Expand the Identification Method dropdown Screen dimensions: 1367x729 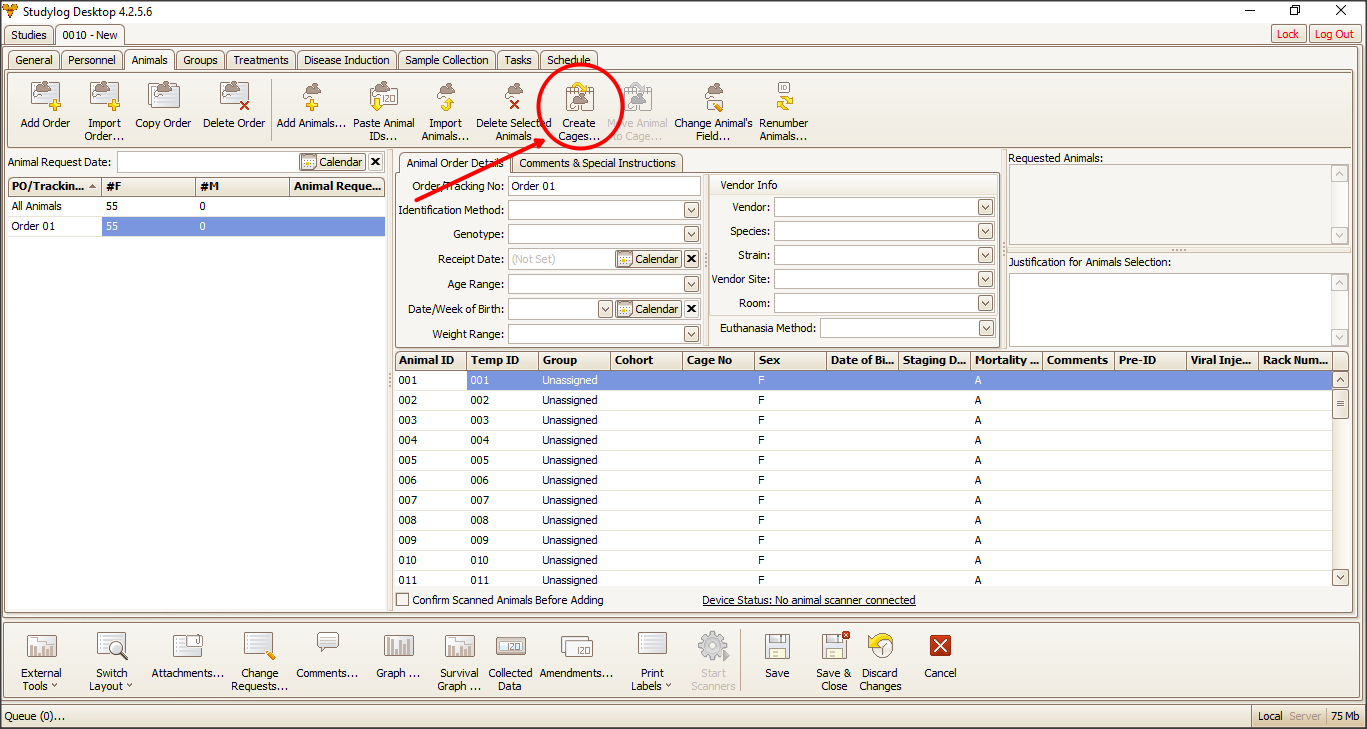coord(691,210)
